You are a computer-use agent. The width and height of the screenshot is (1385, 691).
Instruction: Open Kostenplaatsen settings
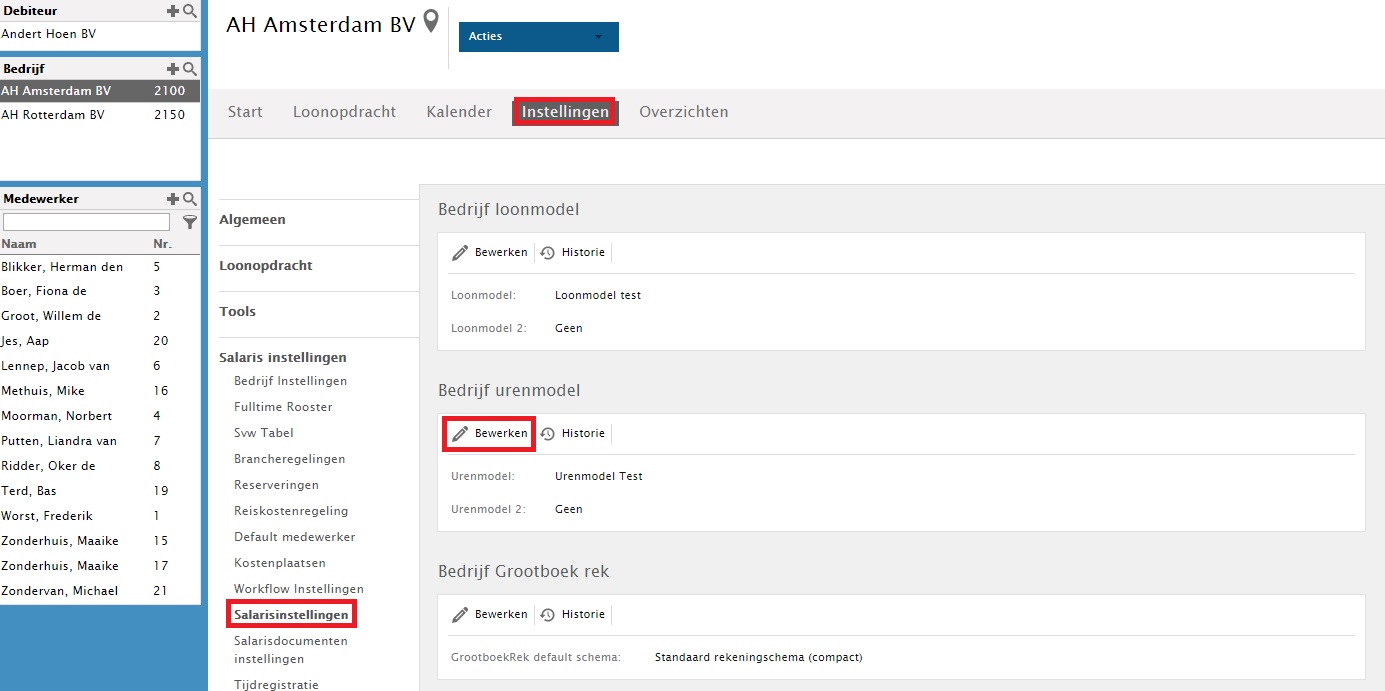coord(280,563)
